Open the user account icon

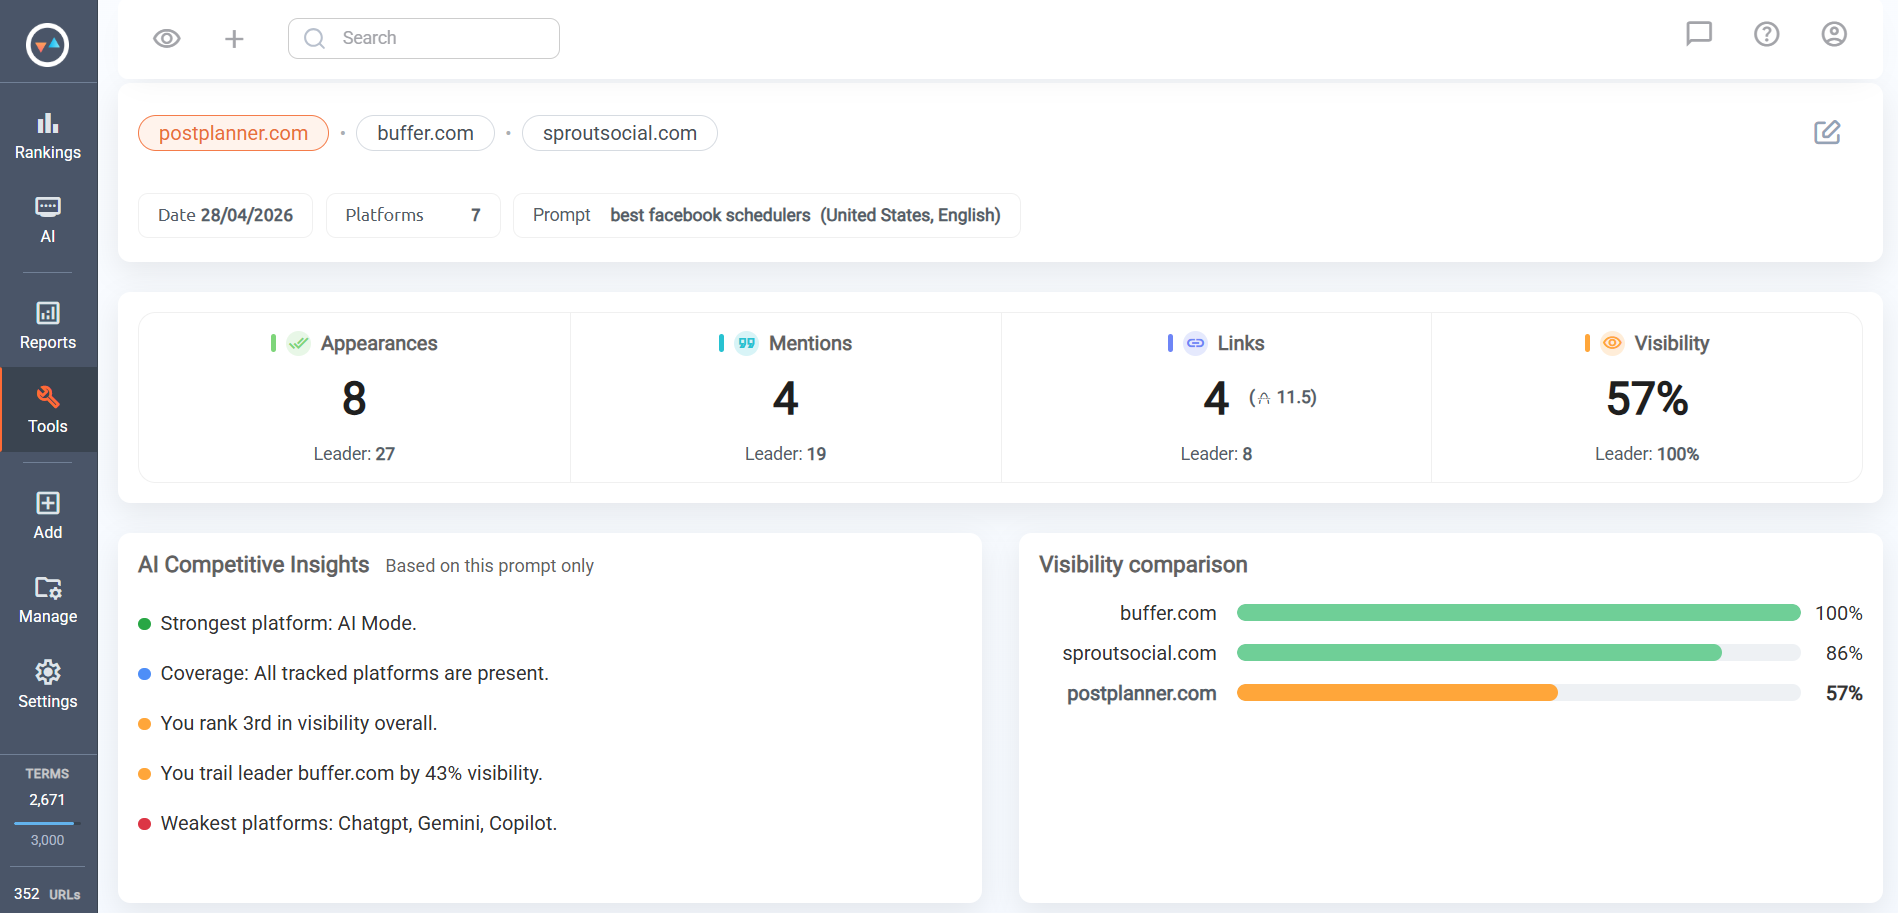pyautogui.click(x=1834, y=34)
